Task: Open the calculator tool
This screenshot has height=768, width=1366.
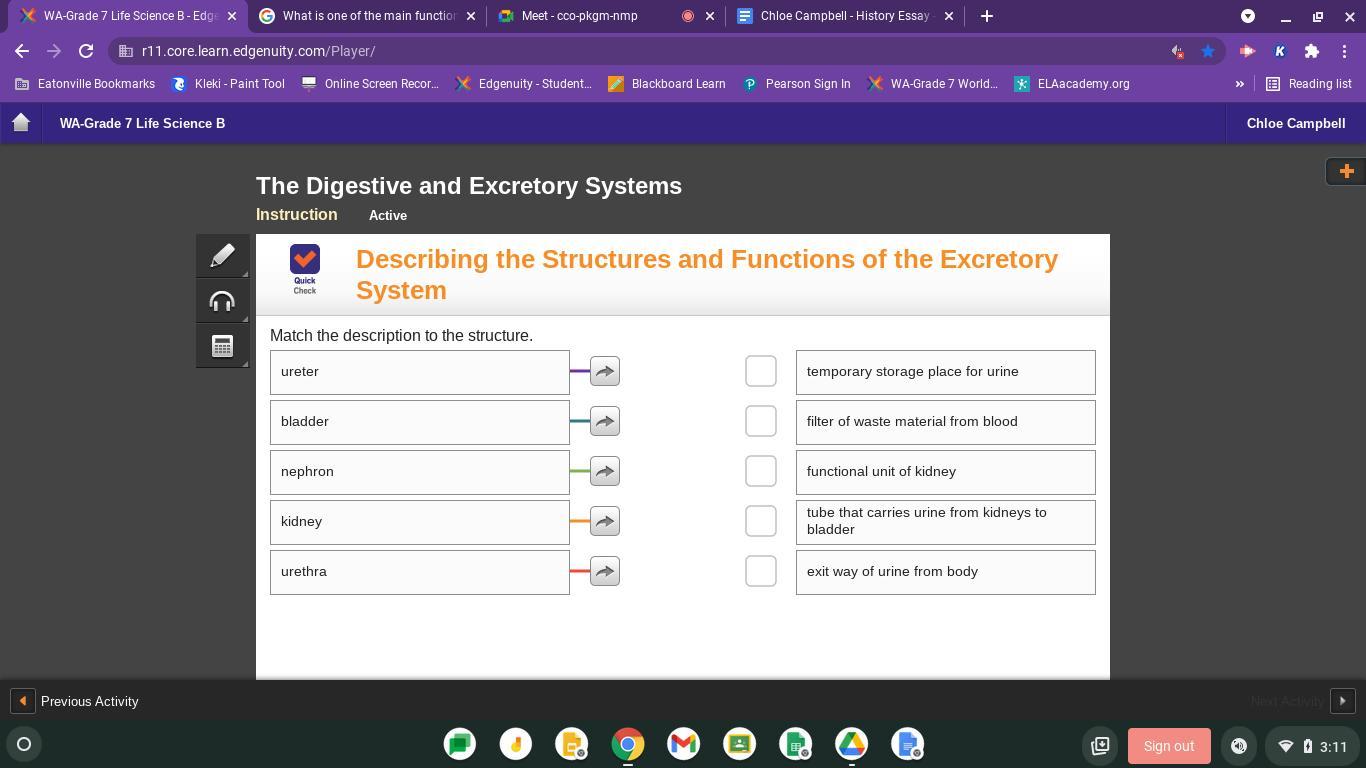Action: [222, 346]
